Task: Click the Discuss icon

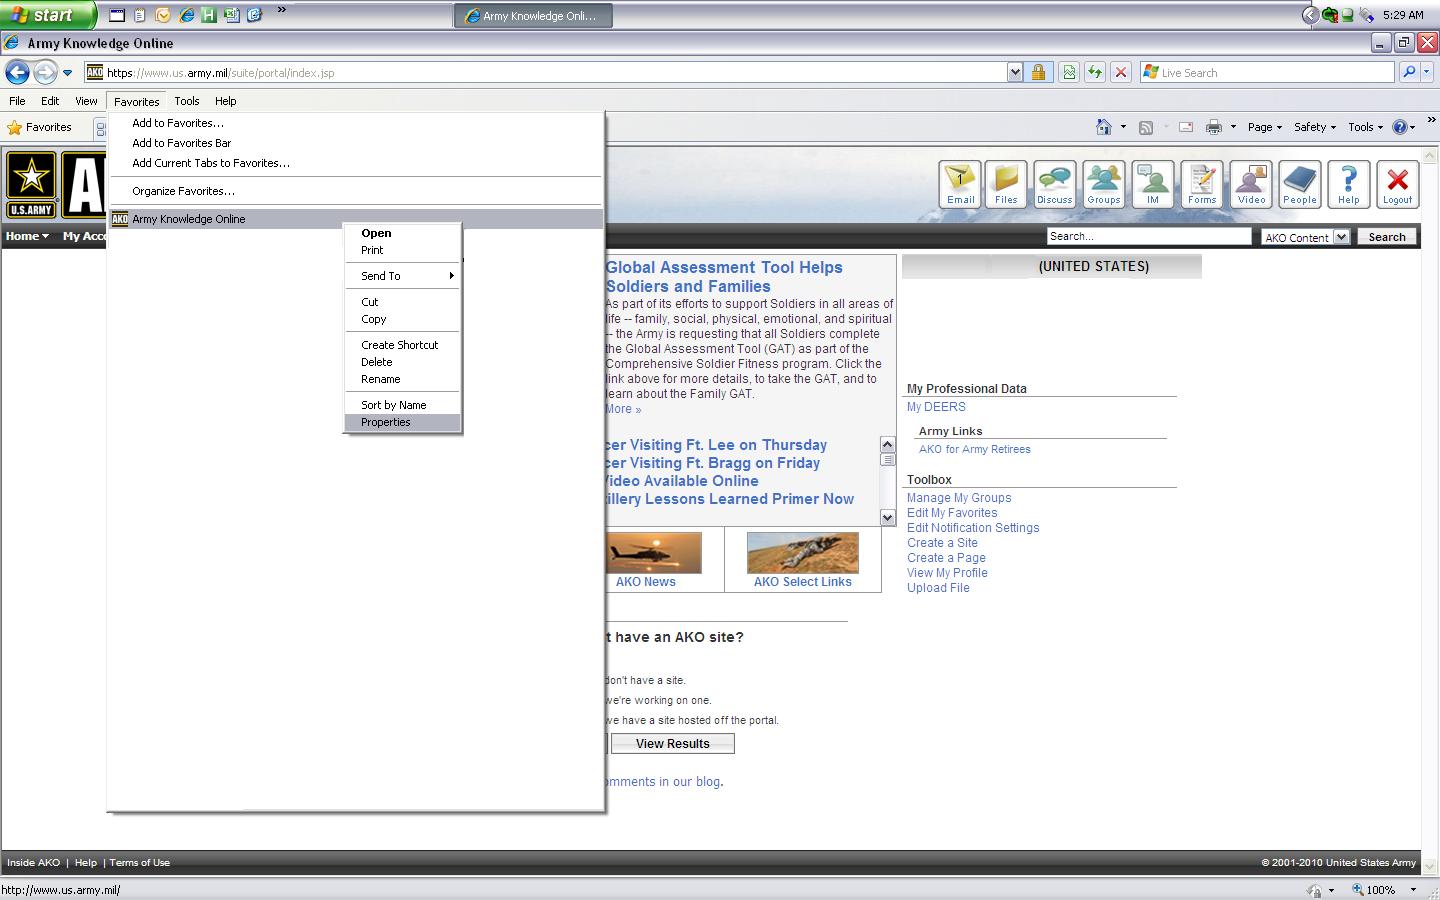Action: (1054, 184)
